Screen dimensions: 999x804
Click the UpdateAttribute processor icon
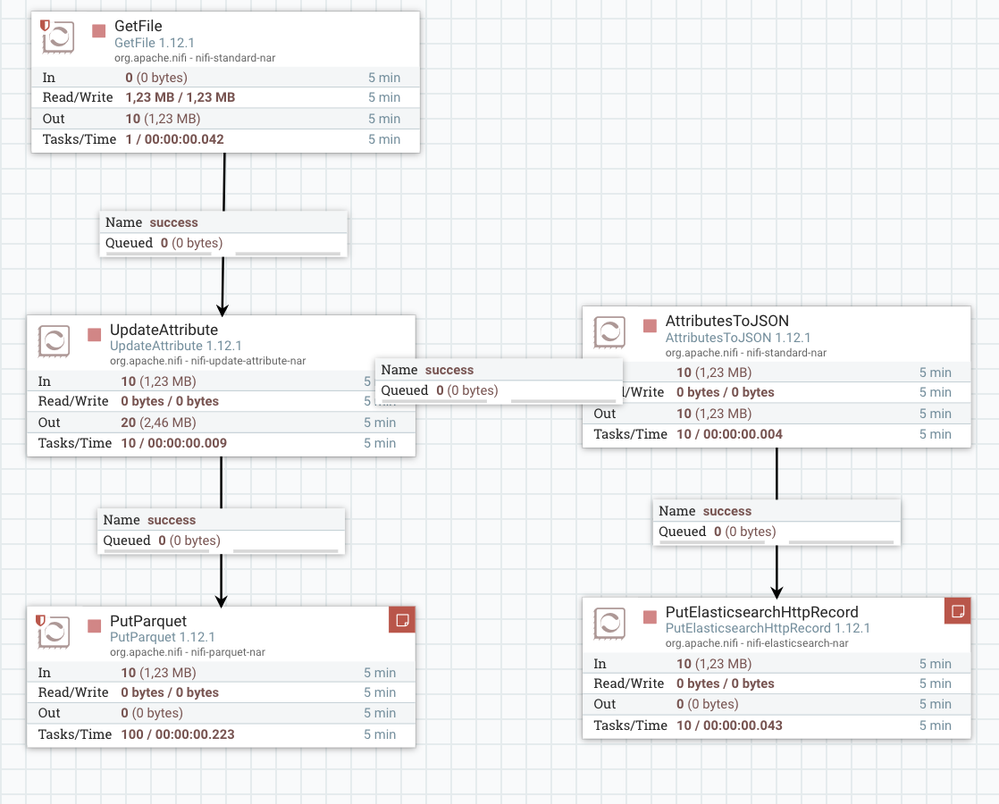(x=54, y=341)
